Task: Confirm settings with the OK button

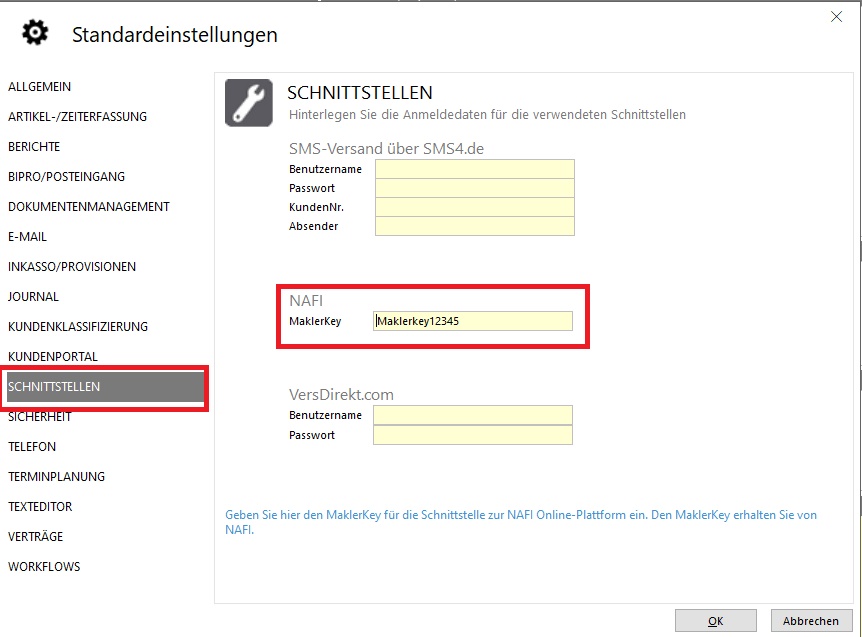Action: point(715,621)
